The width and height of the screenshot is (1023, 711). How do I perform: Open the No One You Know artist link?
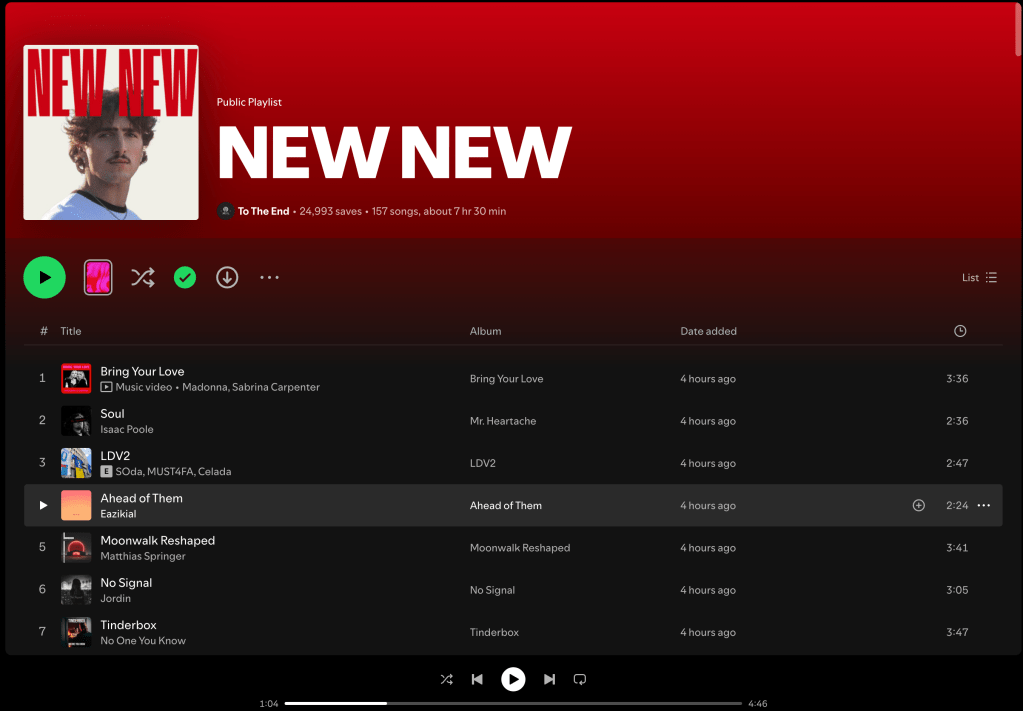point(143,641)
